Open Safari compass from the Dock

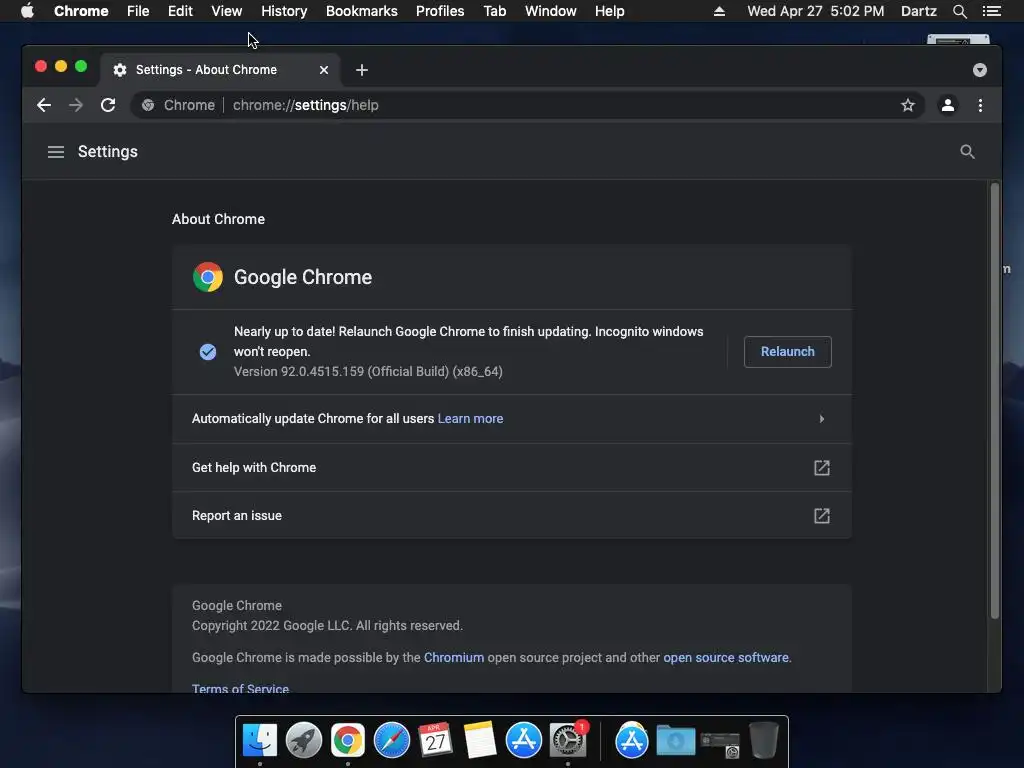coord(392,740)
